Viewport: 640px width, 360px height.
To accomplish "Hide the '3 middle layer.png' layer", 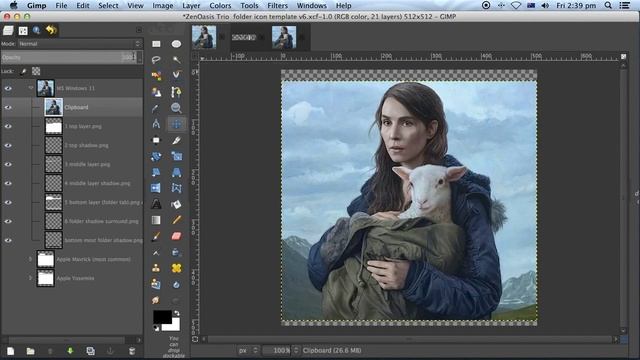I will 8,164.
